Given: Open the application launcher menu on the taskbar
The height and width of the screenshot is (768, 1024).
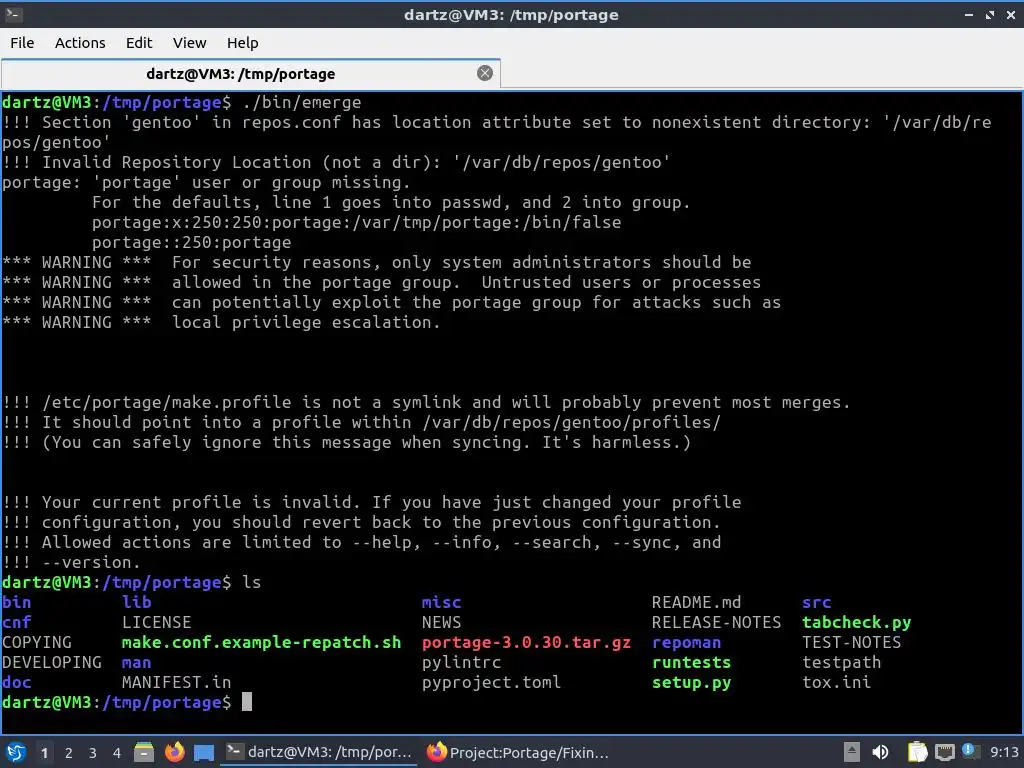Looking at the screenshot, I should 16,752.
